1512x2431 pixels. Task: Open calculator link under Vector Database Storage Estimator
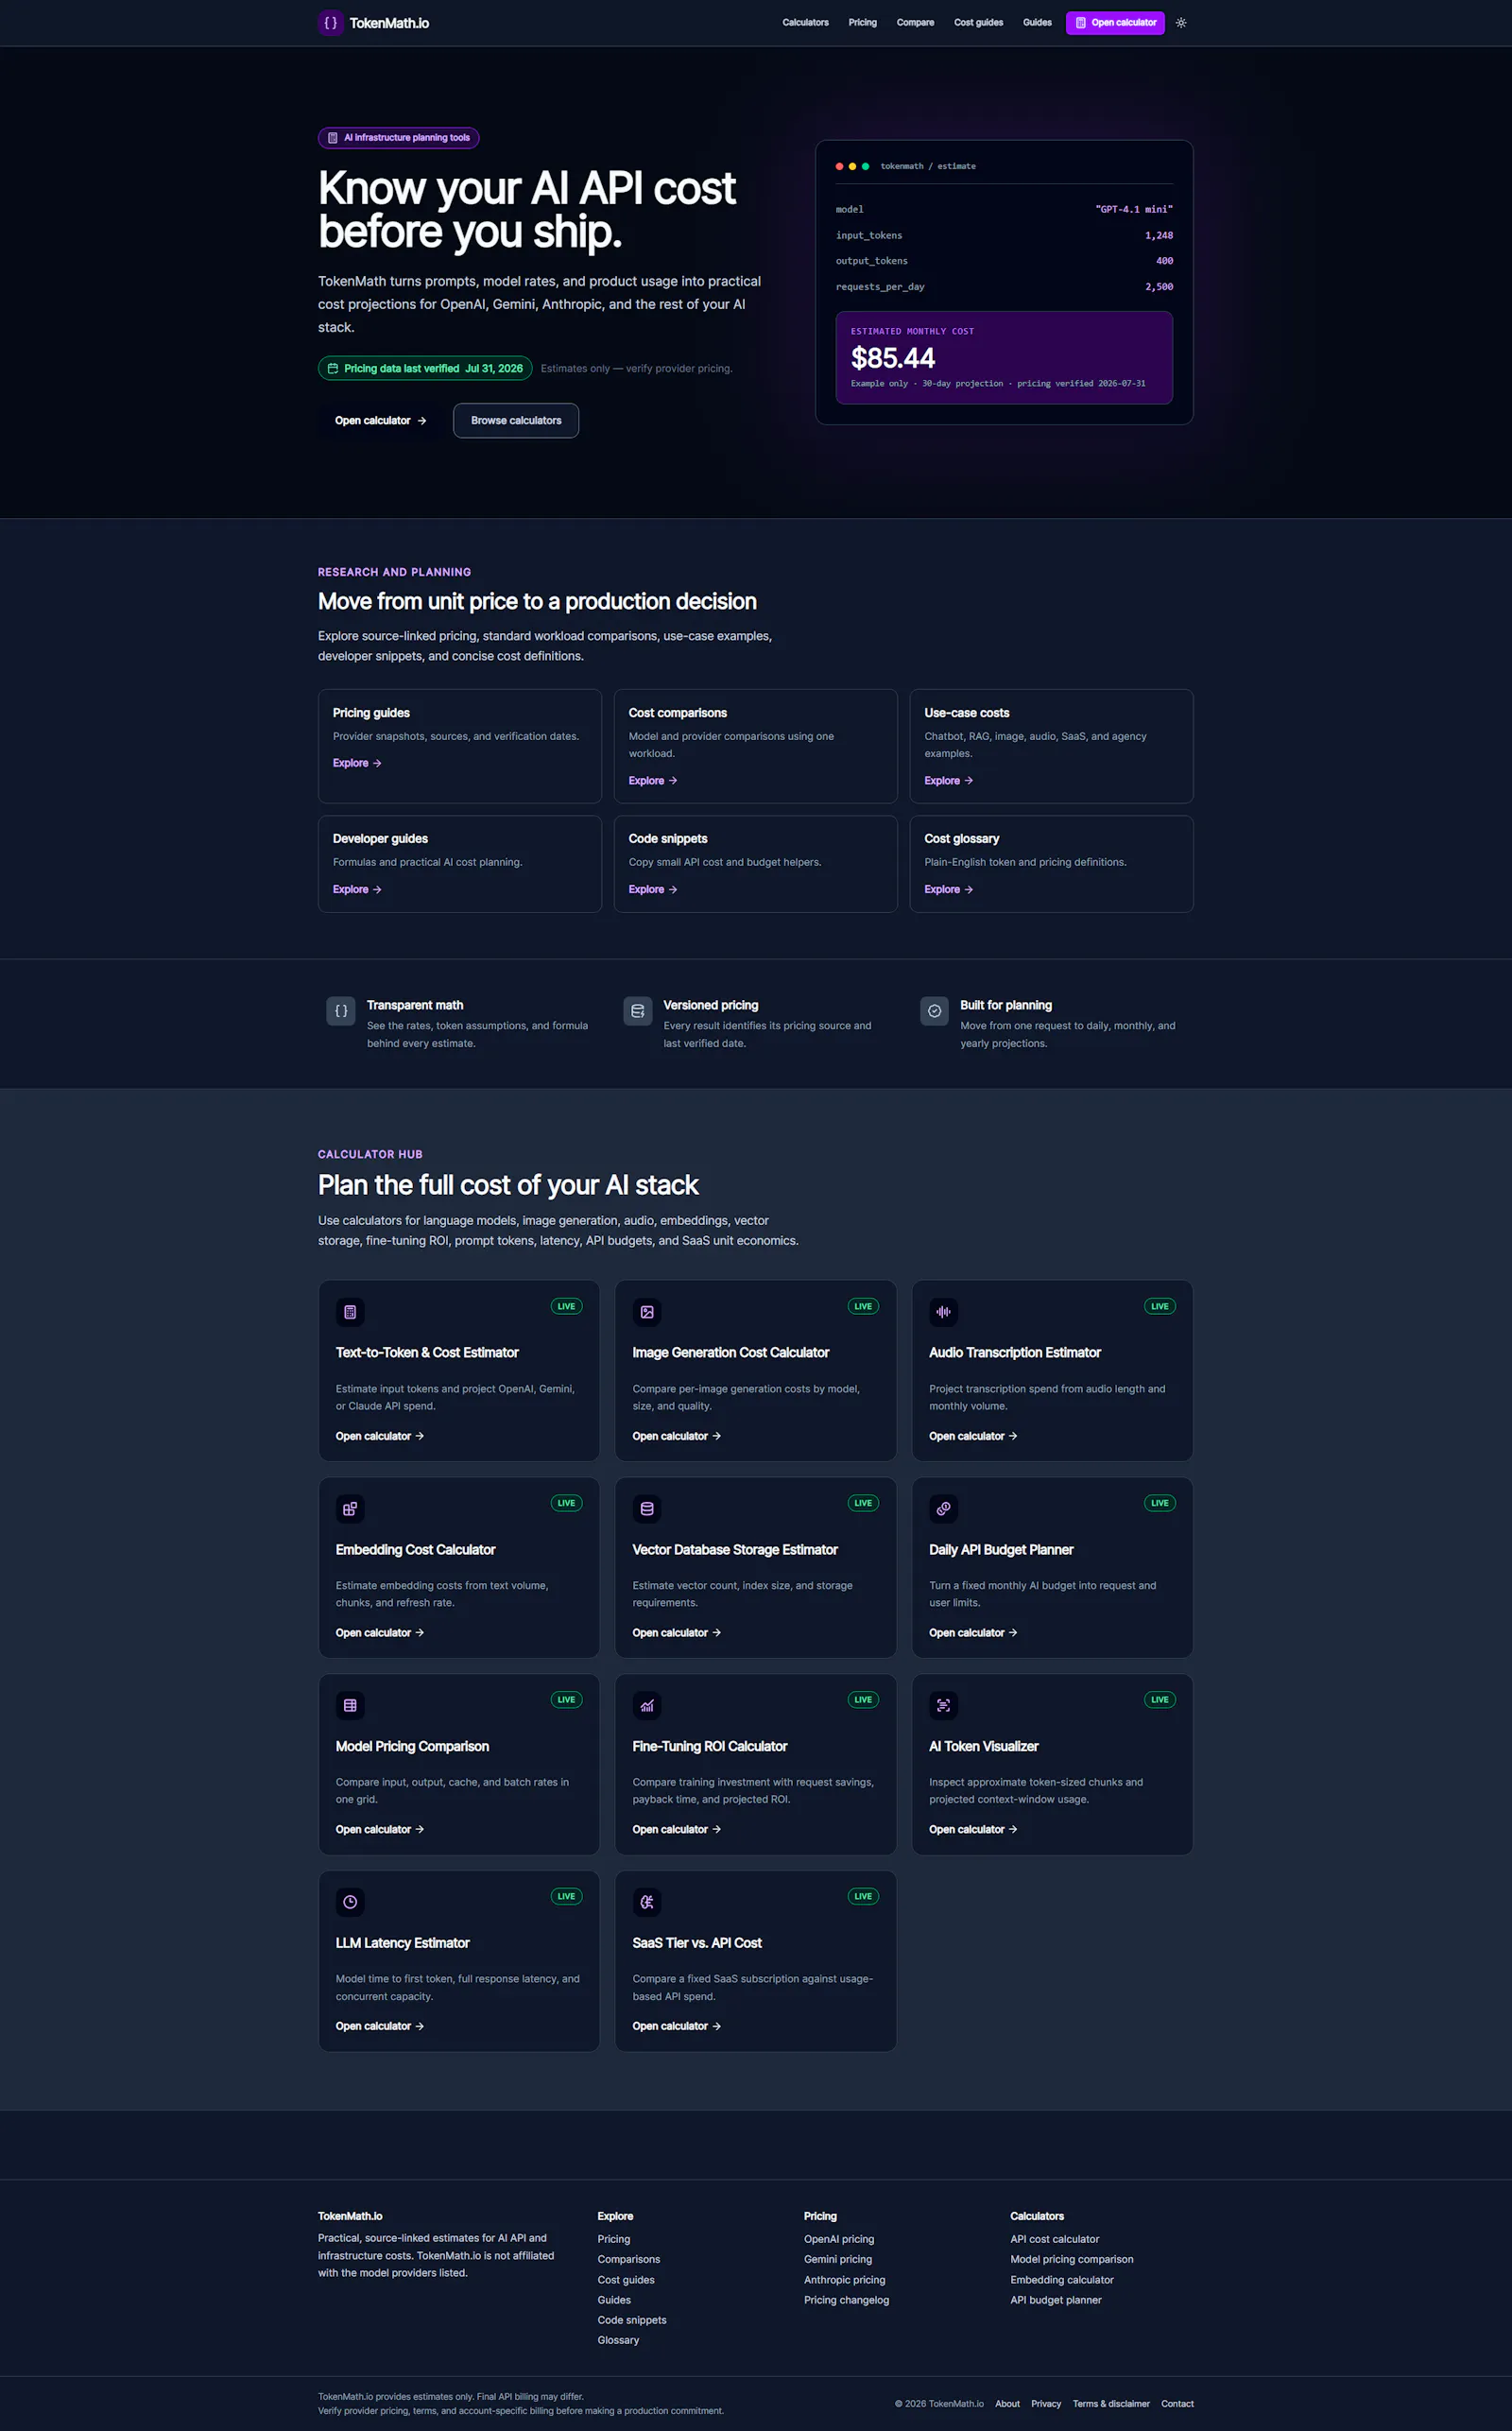pyautogui.click(x=677, y=1633)
